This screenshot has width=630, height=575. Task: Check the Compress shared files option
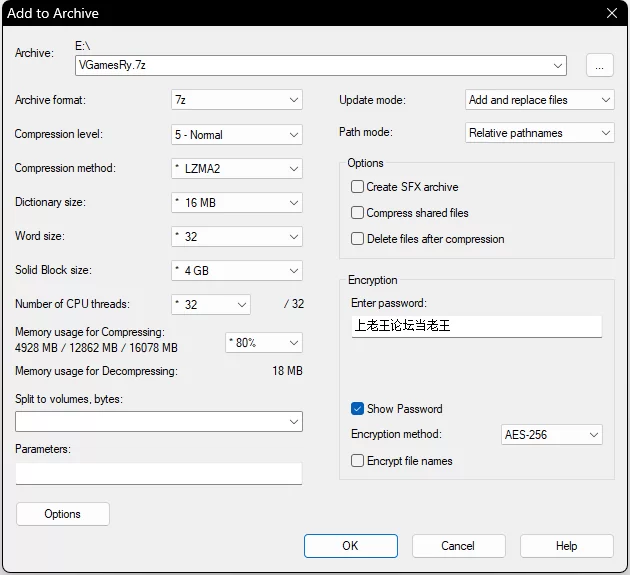pyautogui.click(x=357, y=213)
